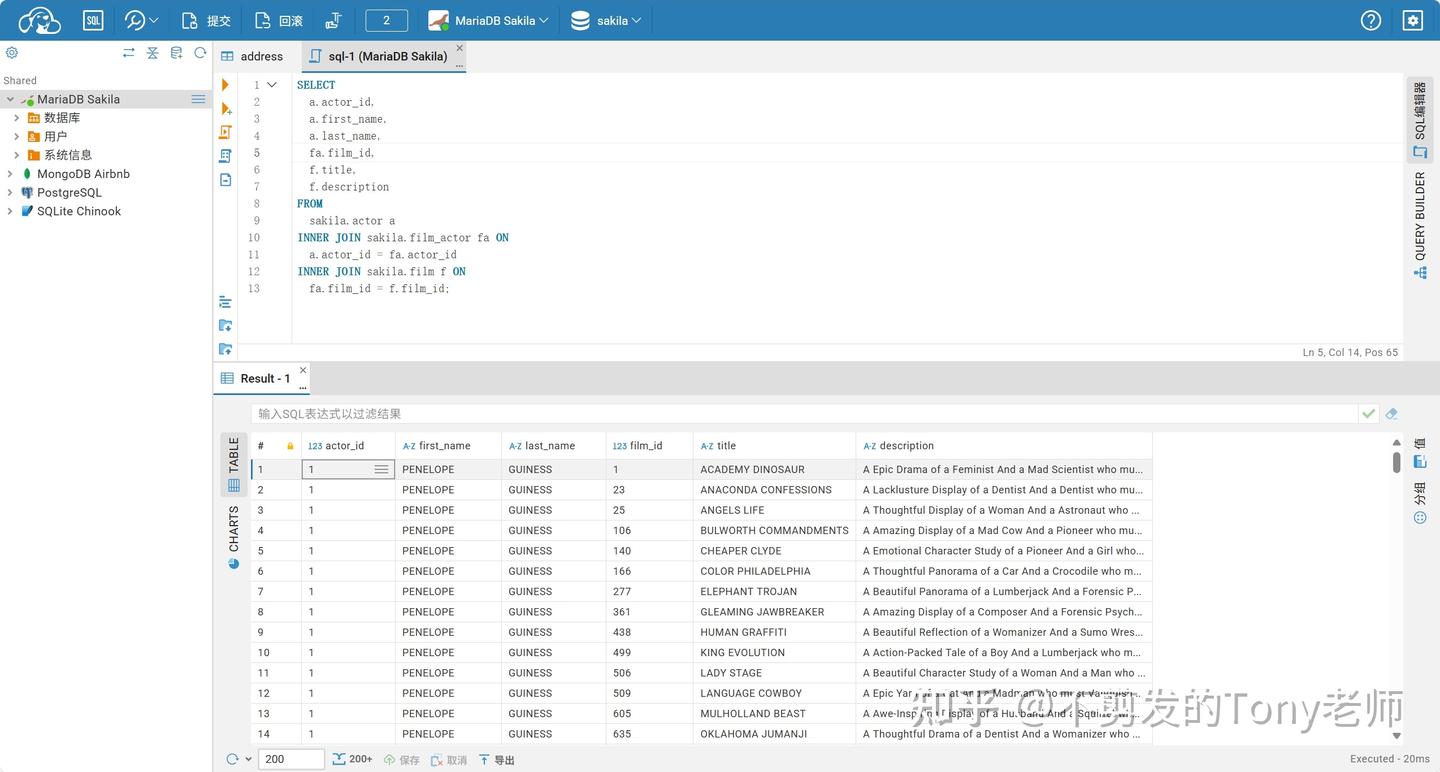
Task: Switch to the sql-1 (MariaDB Sakila) tab
Action: (x=384, y=56)
